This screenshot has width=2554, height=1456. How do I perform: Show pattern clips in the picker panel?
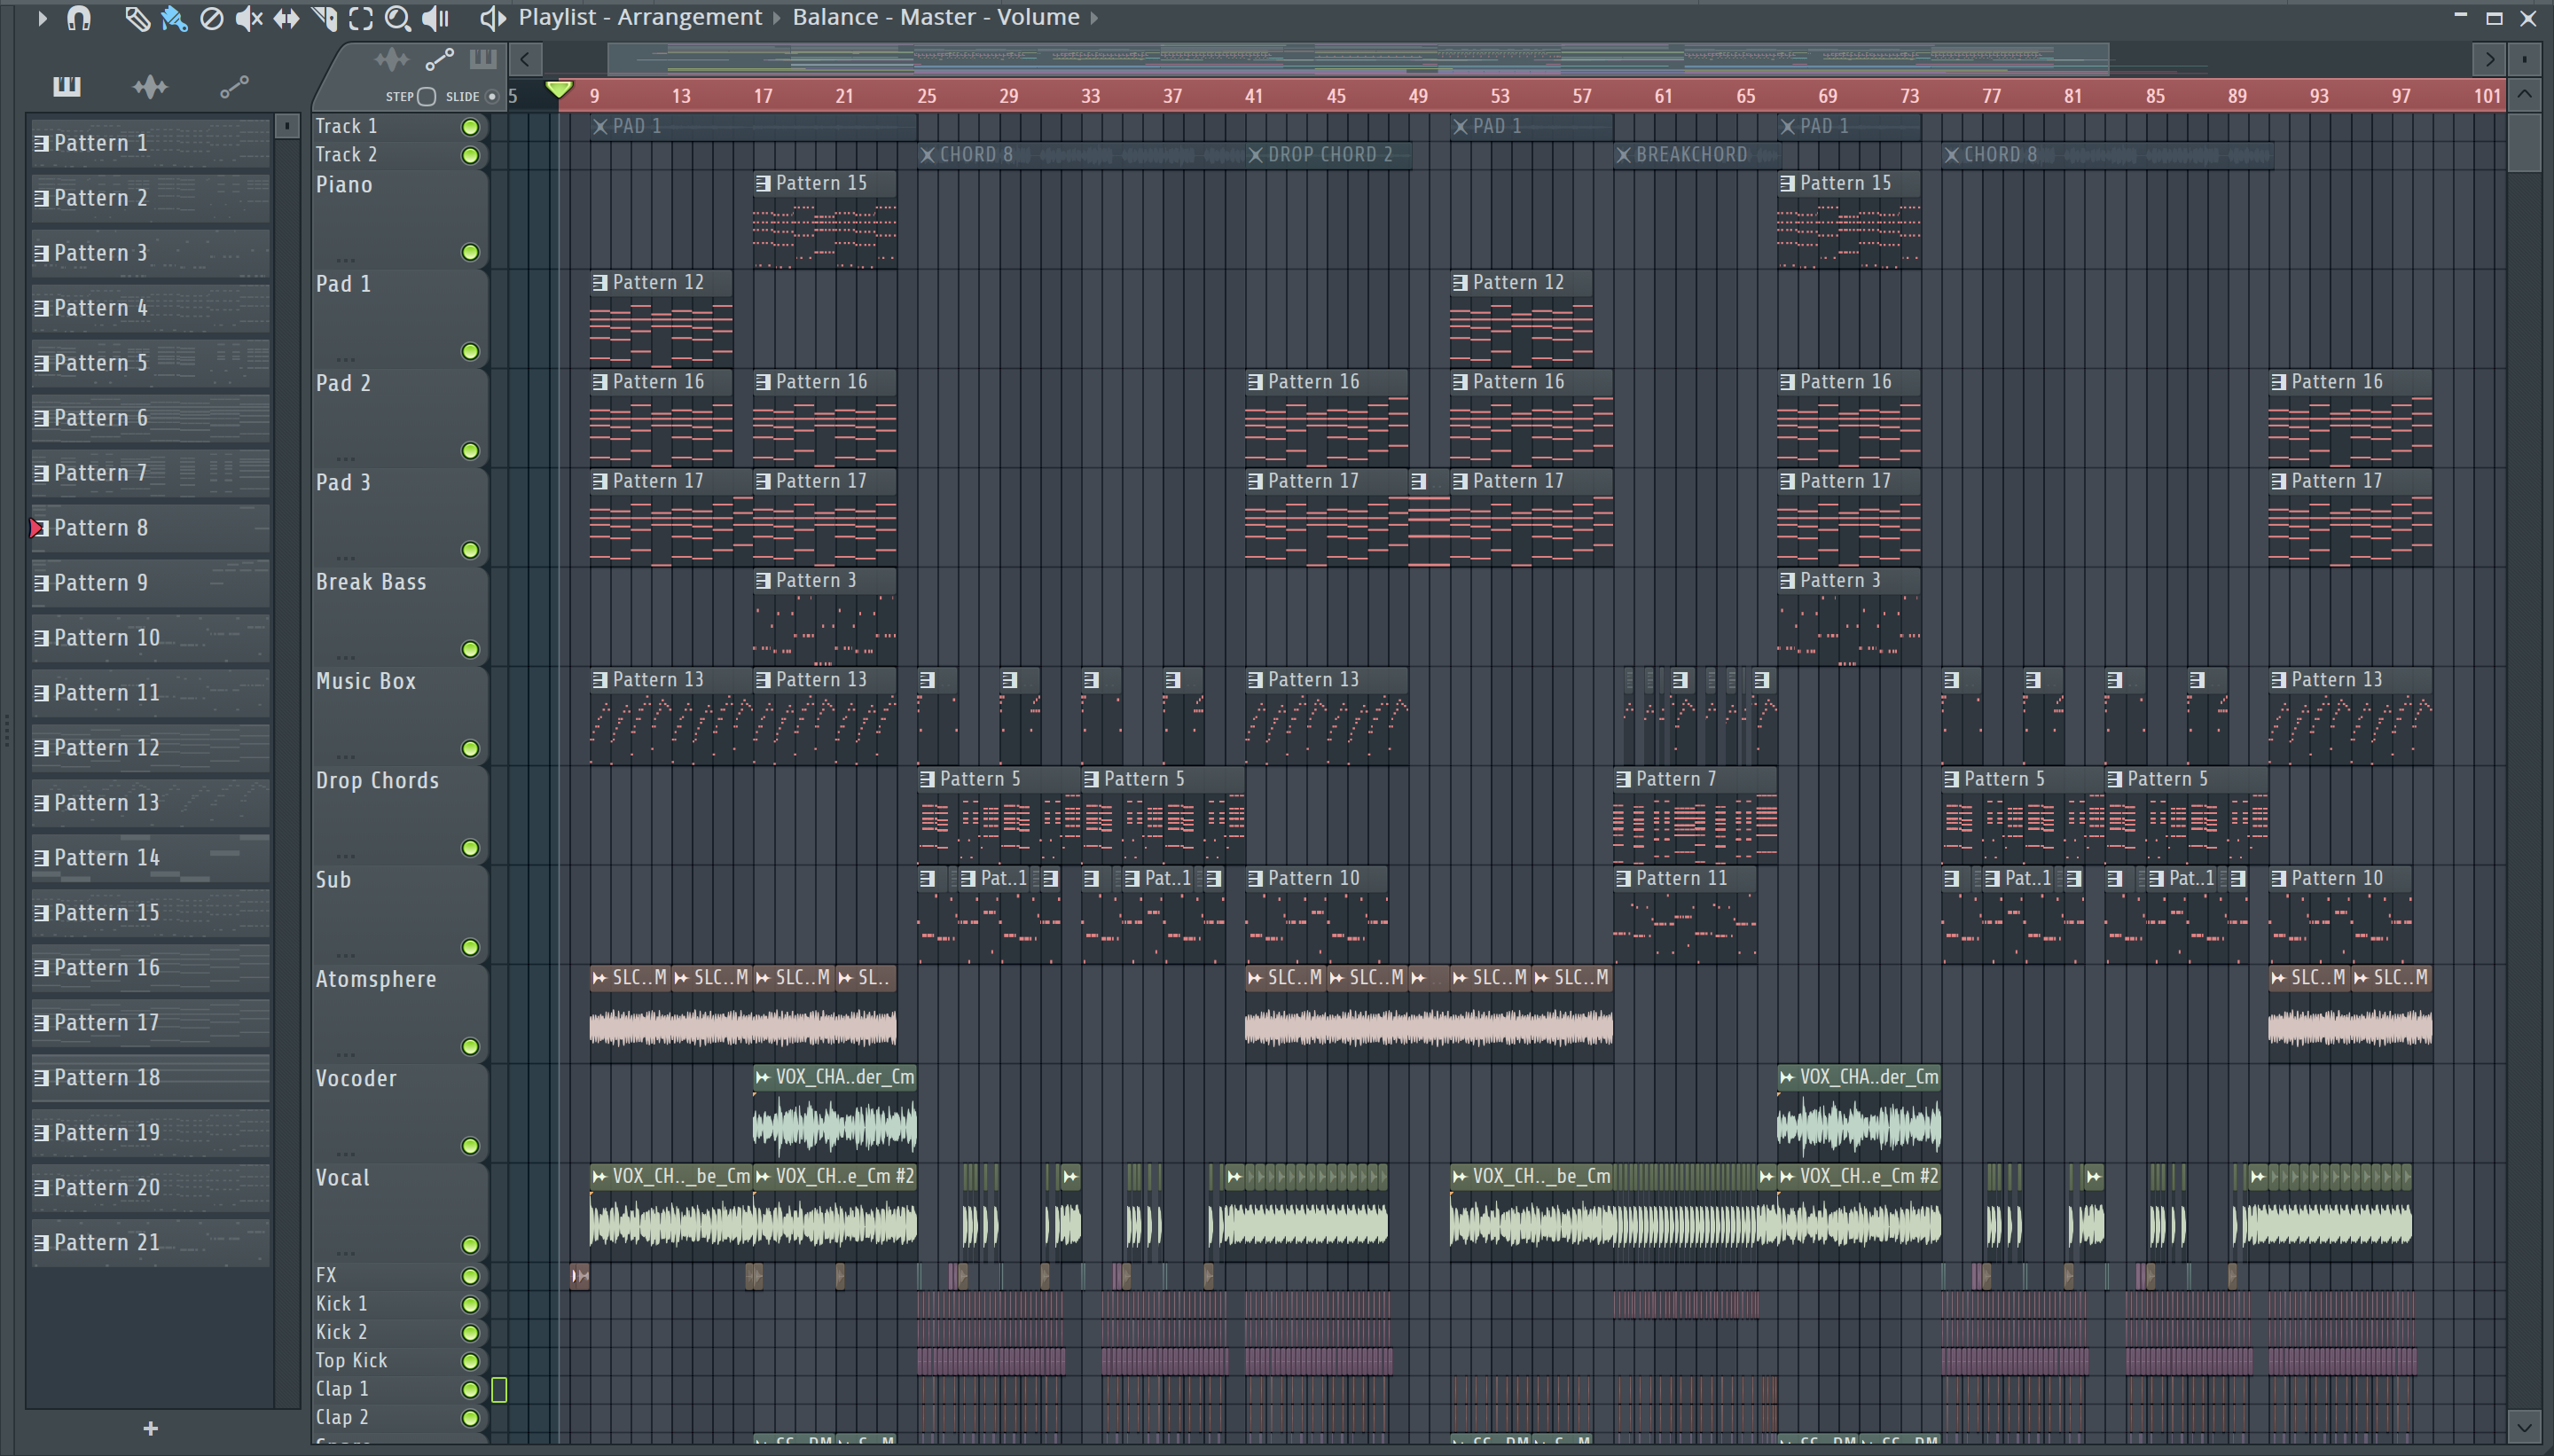[x=67, y=87]
